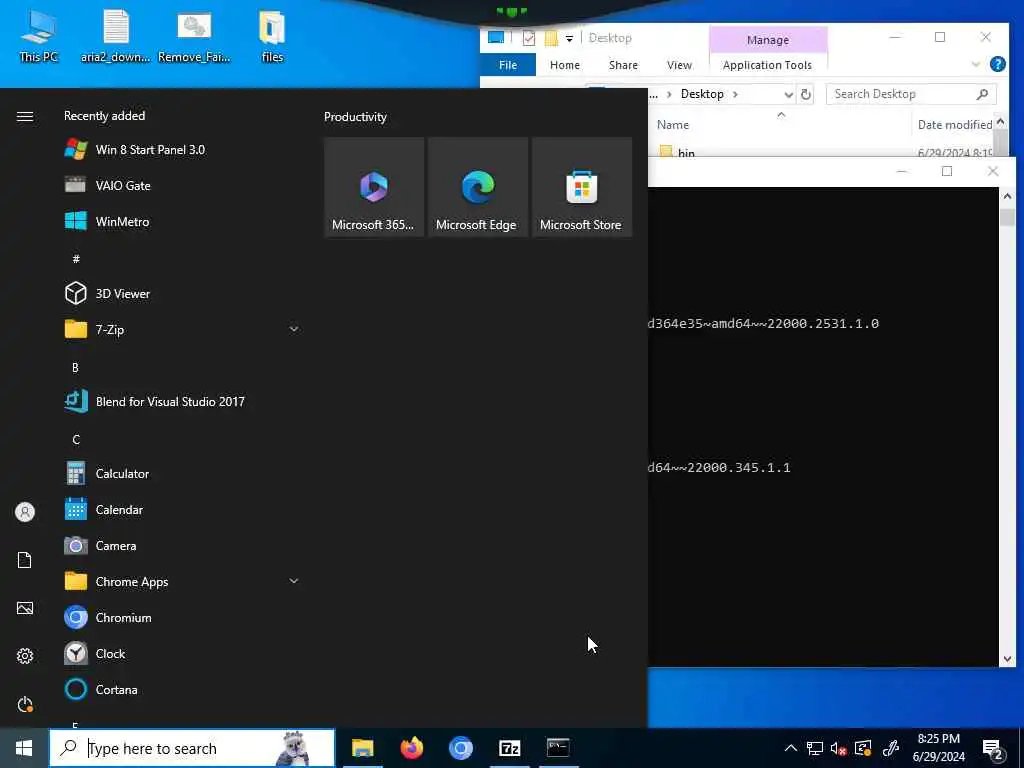Click Recently added header
Image resolution: width=1024 pixels, height=768 pixels.
pos(104,116)
